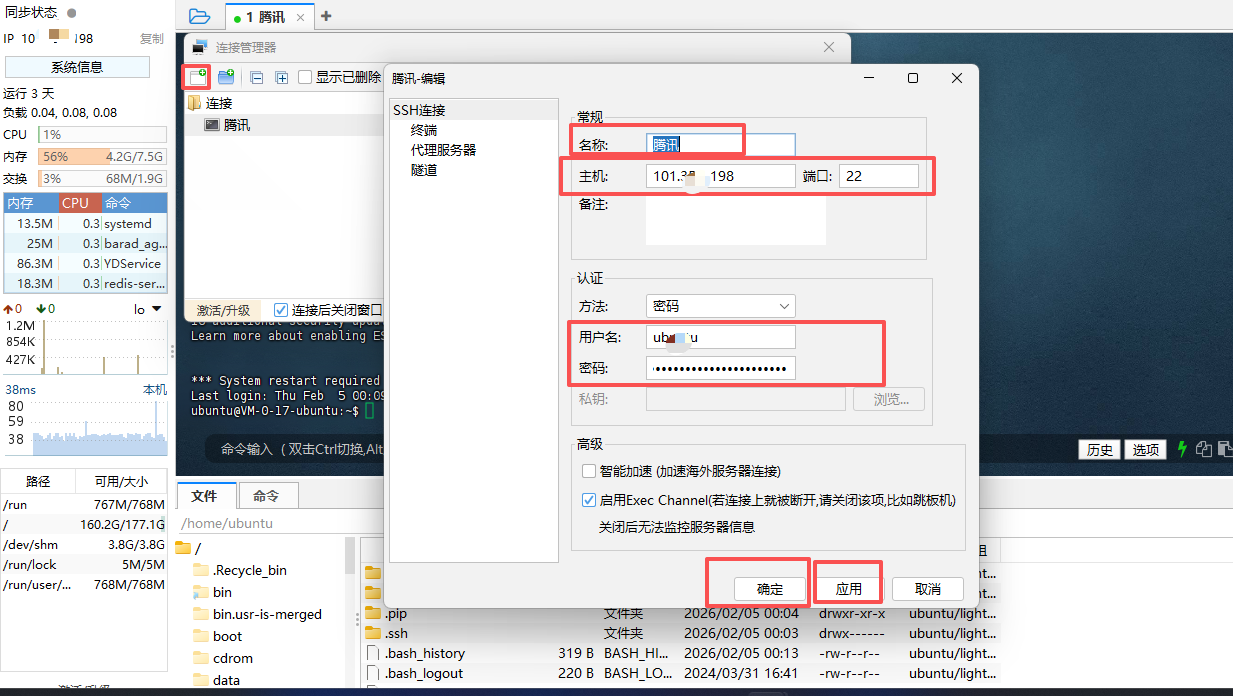Select .bash_logout file row
This screenshot has width=1233, height=696.
(x=680, y=673)
